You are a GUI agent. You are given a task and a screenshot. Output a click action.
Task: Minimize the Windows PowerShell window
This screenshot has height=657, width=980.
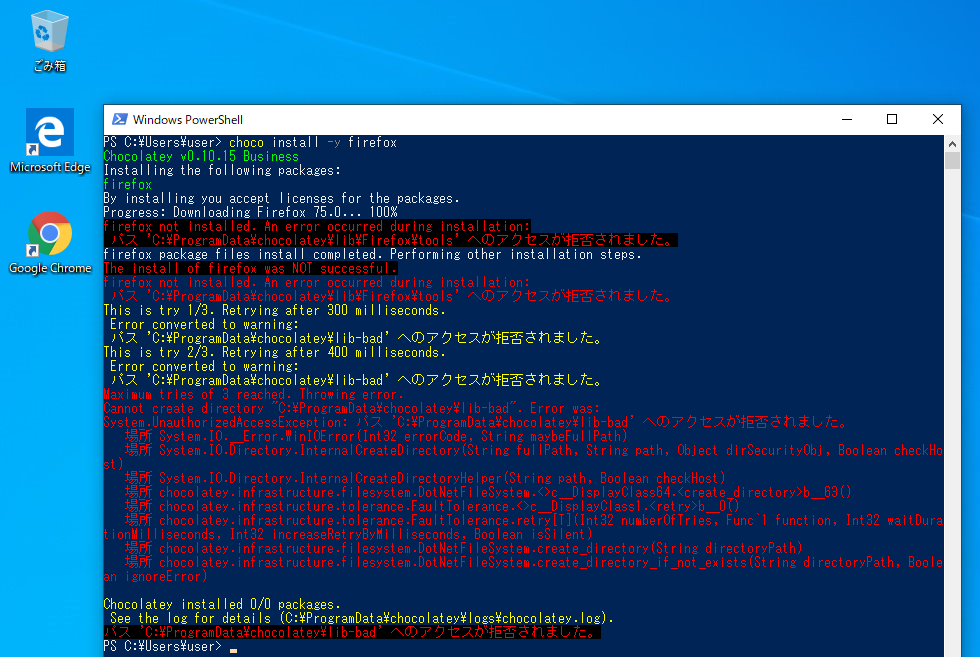[847, 119]
